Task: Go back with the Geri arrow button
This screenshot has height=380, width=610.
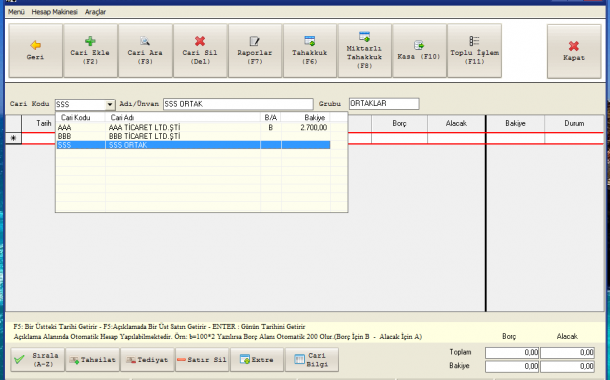Action: (x=35, y=51)
